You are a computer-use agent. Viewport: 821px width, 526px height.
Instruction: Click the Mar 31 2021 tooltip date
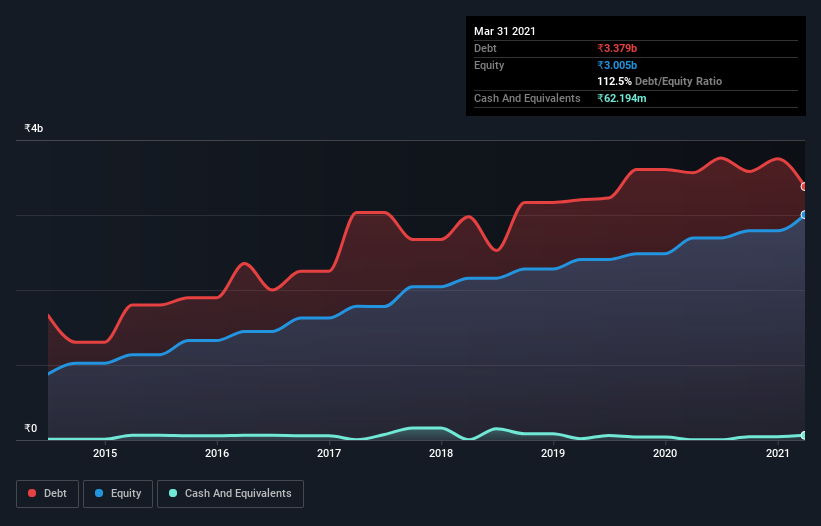coord(505,31)
